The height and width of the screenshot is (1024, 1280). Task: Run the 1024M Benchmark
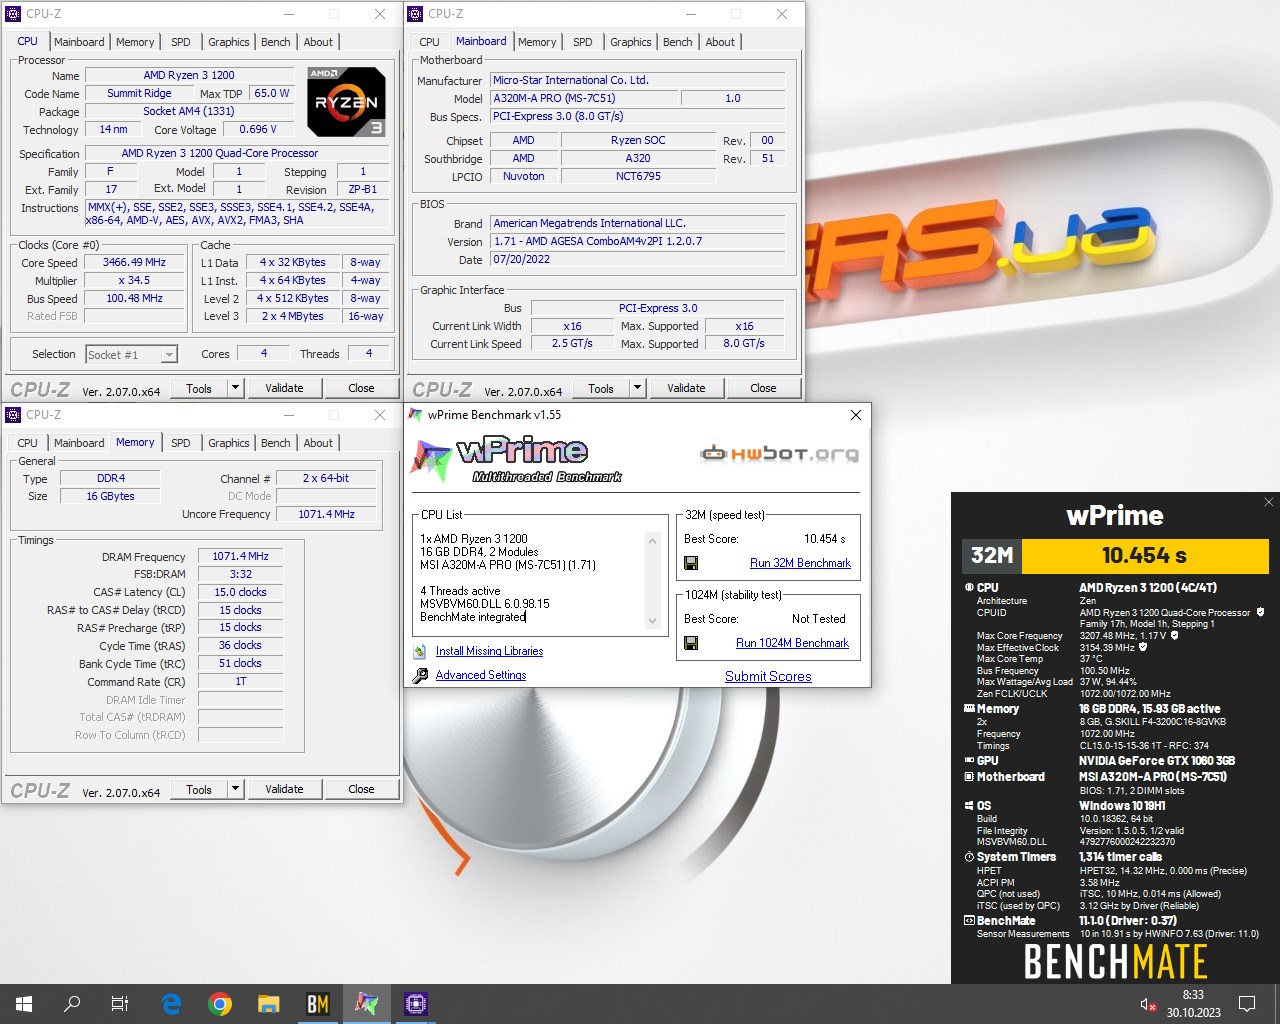point(792,643)
